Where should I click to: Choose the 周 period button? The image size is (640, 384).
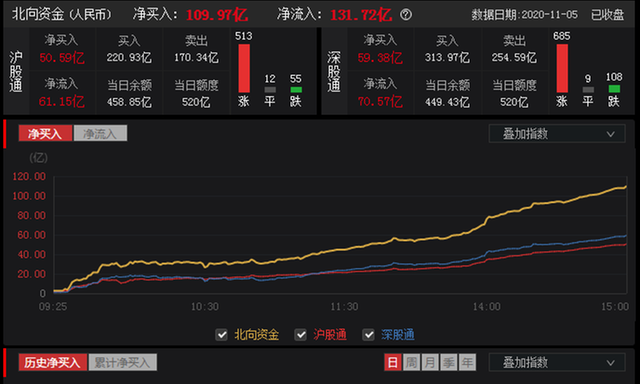pos(411,362)
